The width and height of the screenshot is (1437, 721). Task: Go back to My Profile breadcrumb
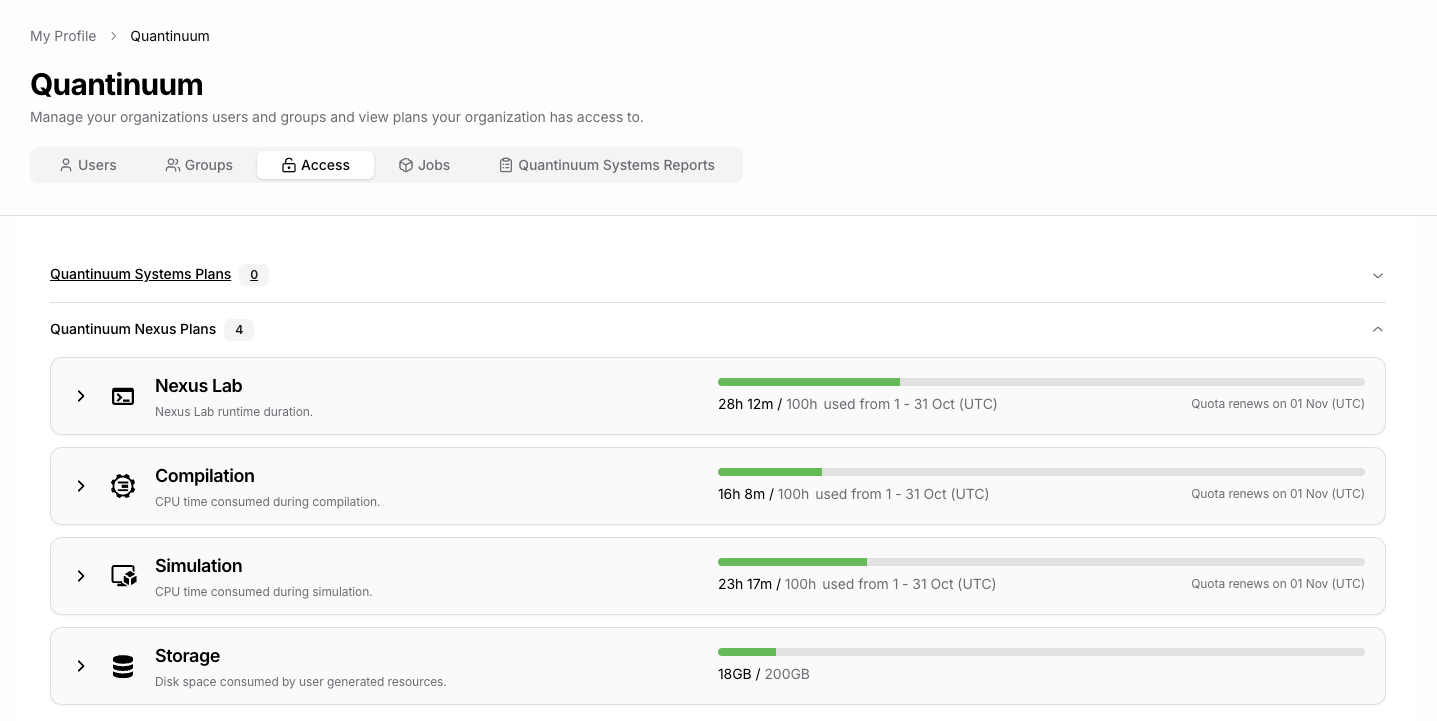coord(63,36)
